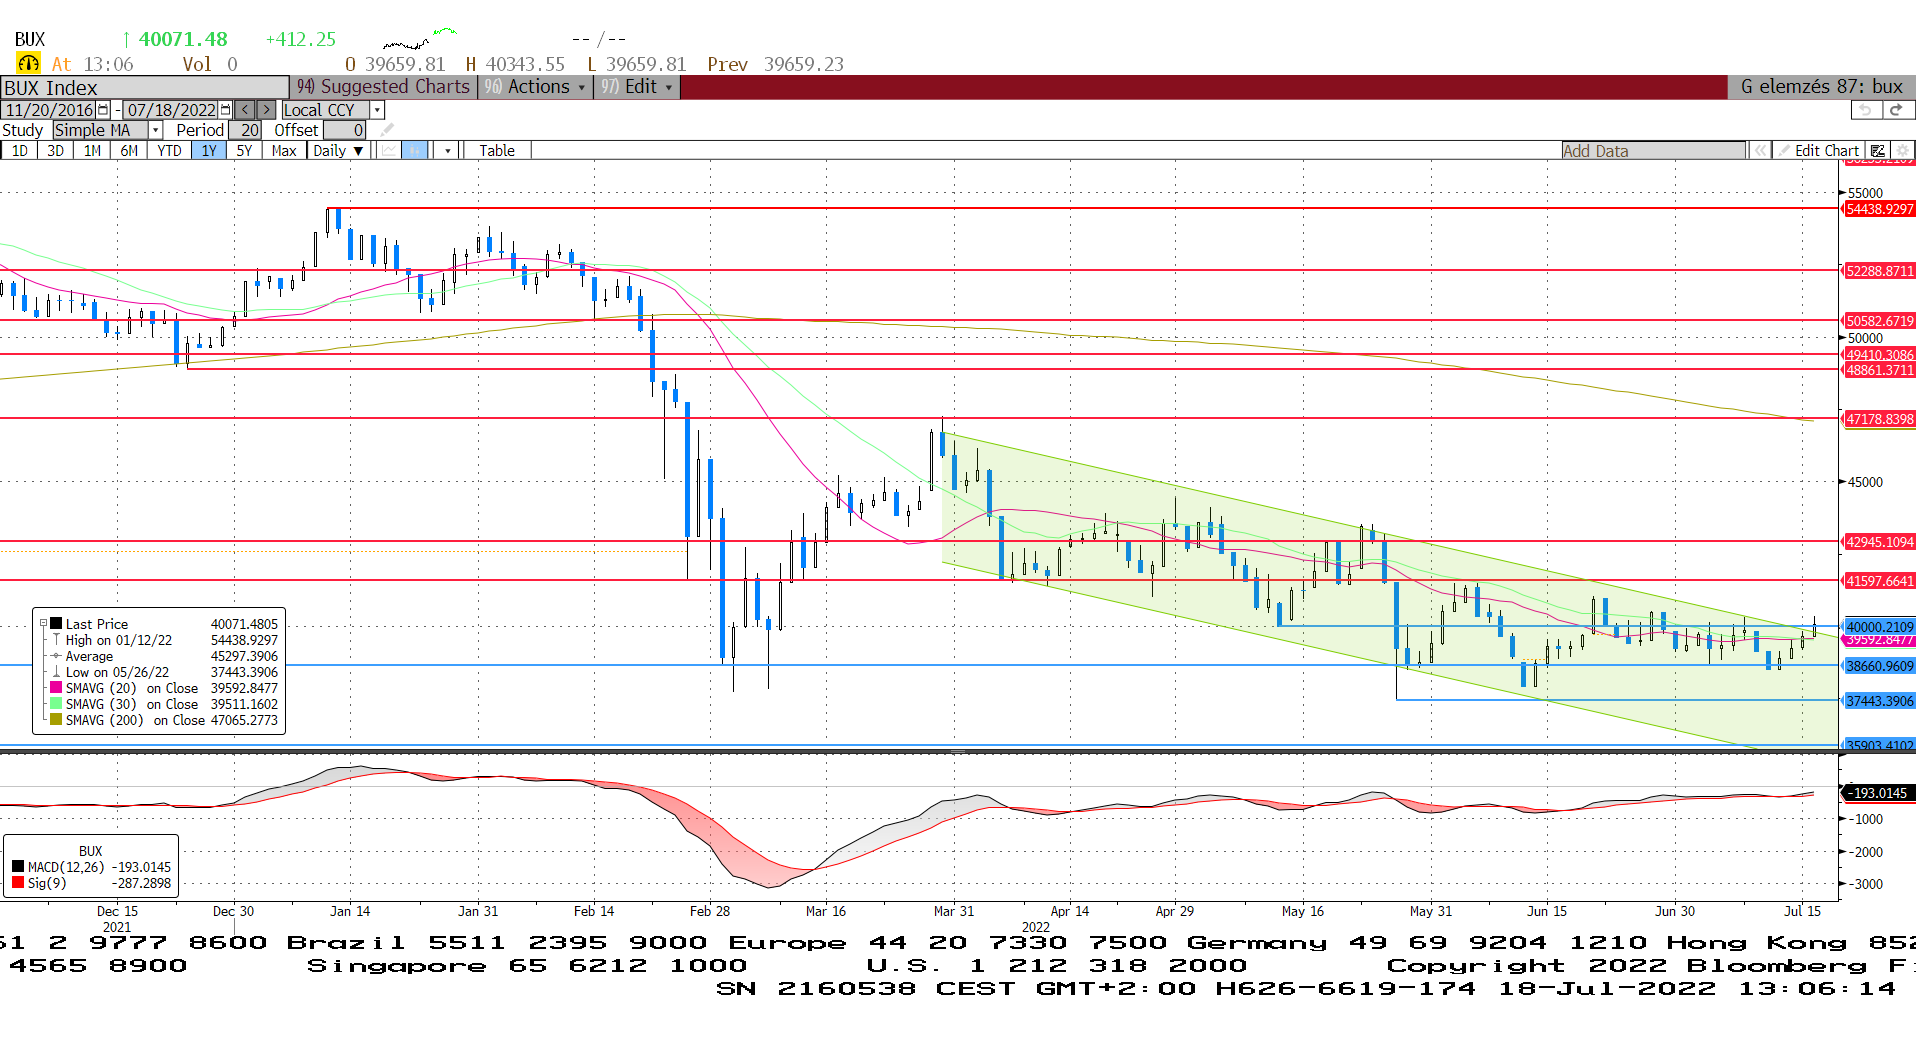Viewport: 1916px width, 1044px height.
Task: Click the 40000.2109 blue level label
Action: pyautogui.click(x=1880, y=627)
